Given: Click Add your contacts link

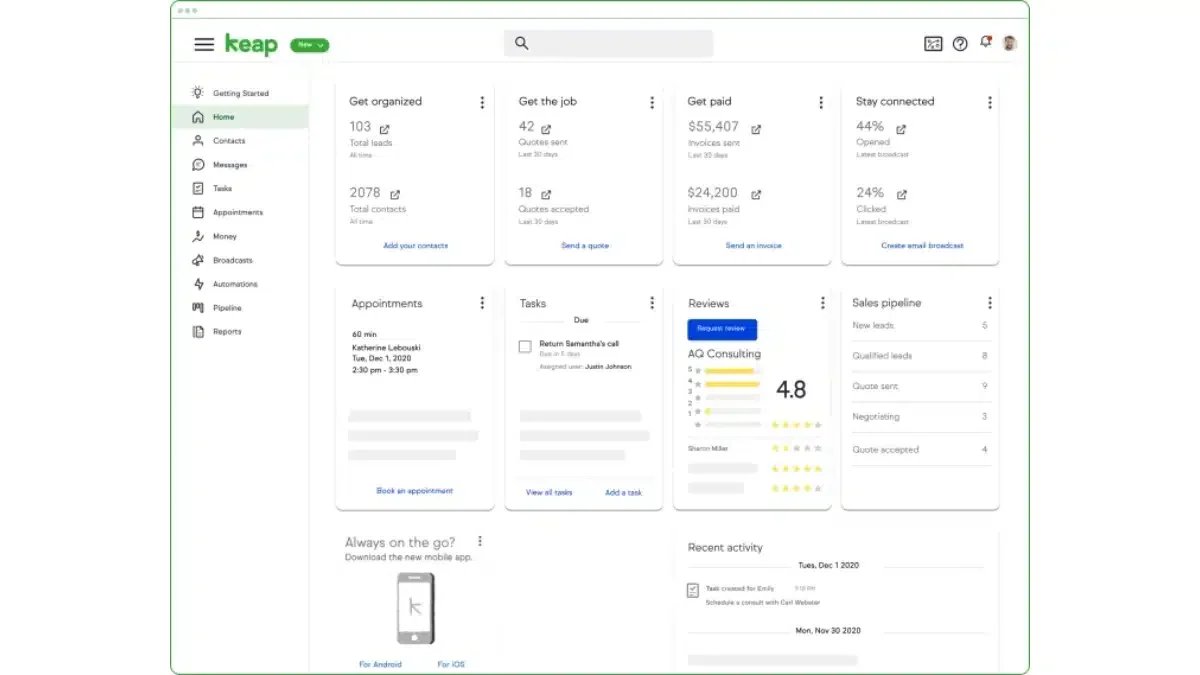Looking at the screenshot, I should tap(415, 245).
